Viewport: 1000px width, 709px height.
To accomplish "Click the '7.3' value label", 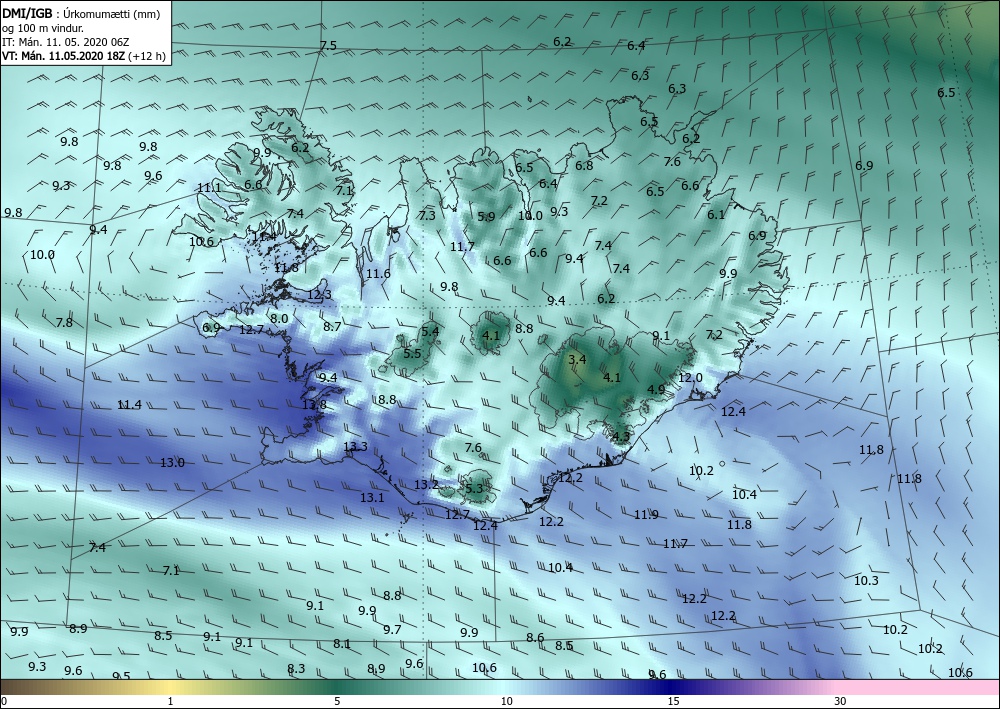I will [x=427, y=216].
